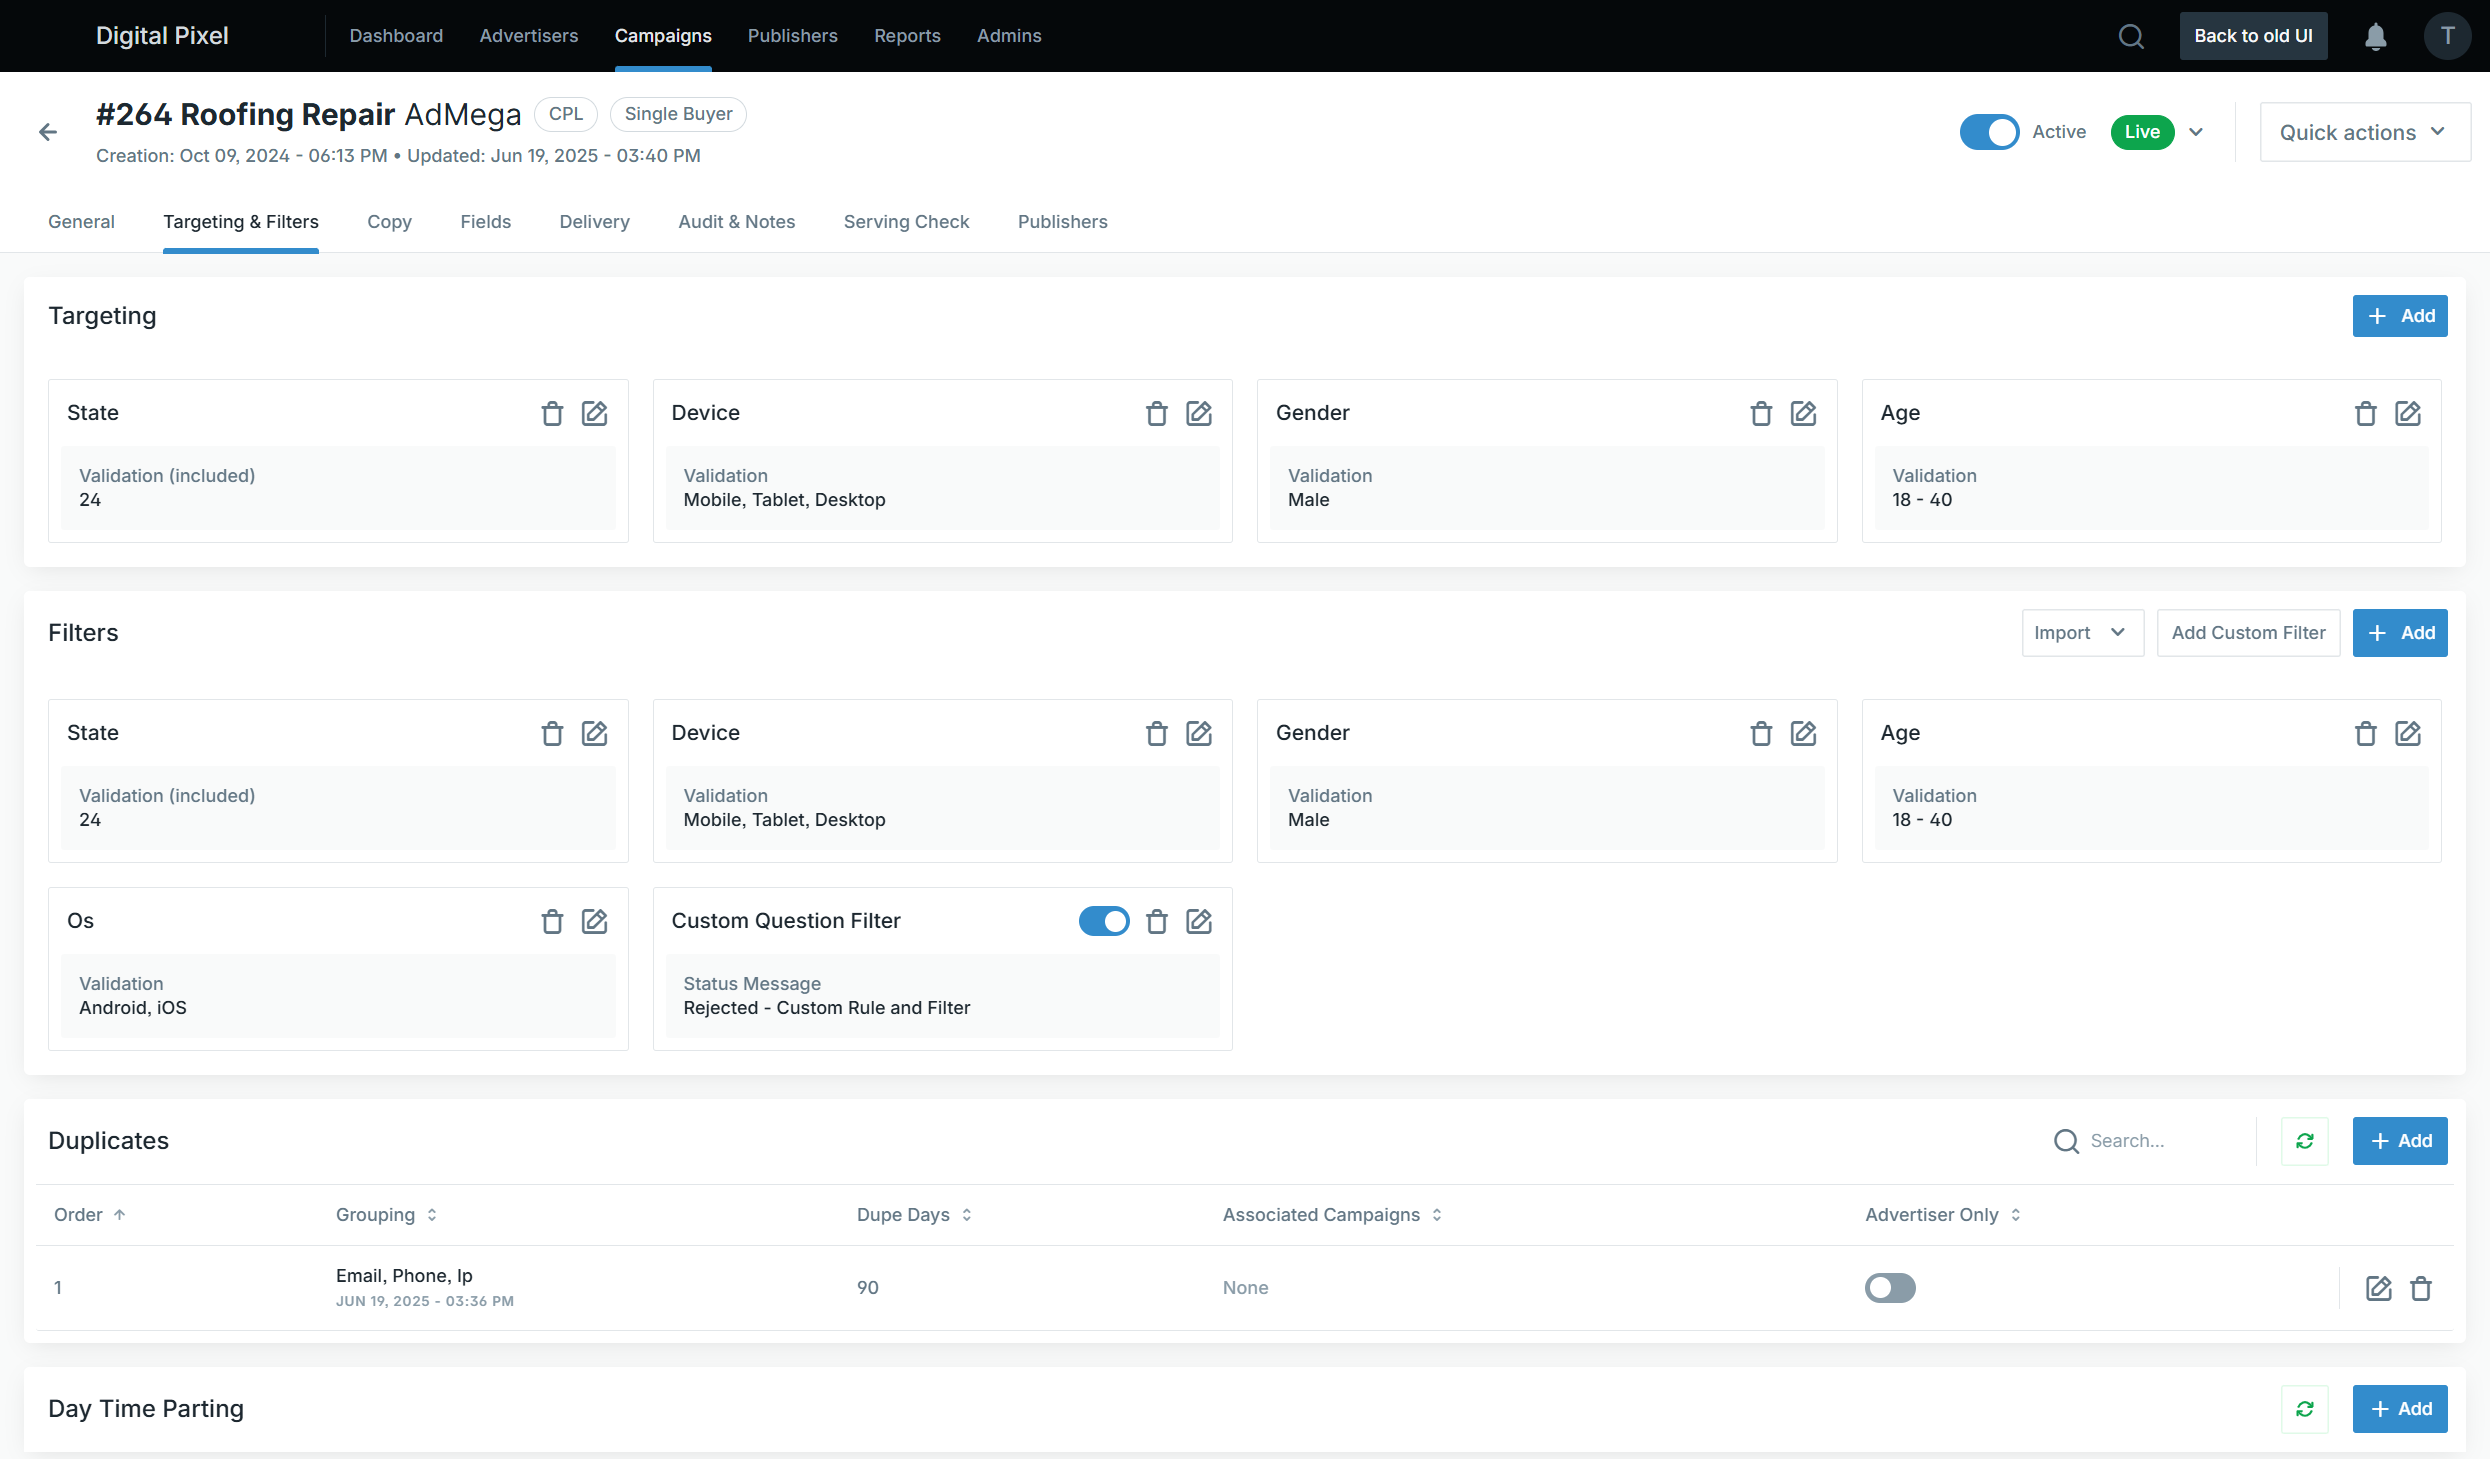Open the notifications bell
Viewport: 2490px width, 1459px height.
(2376, 36)
